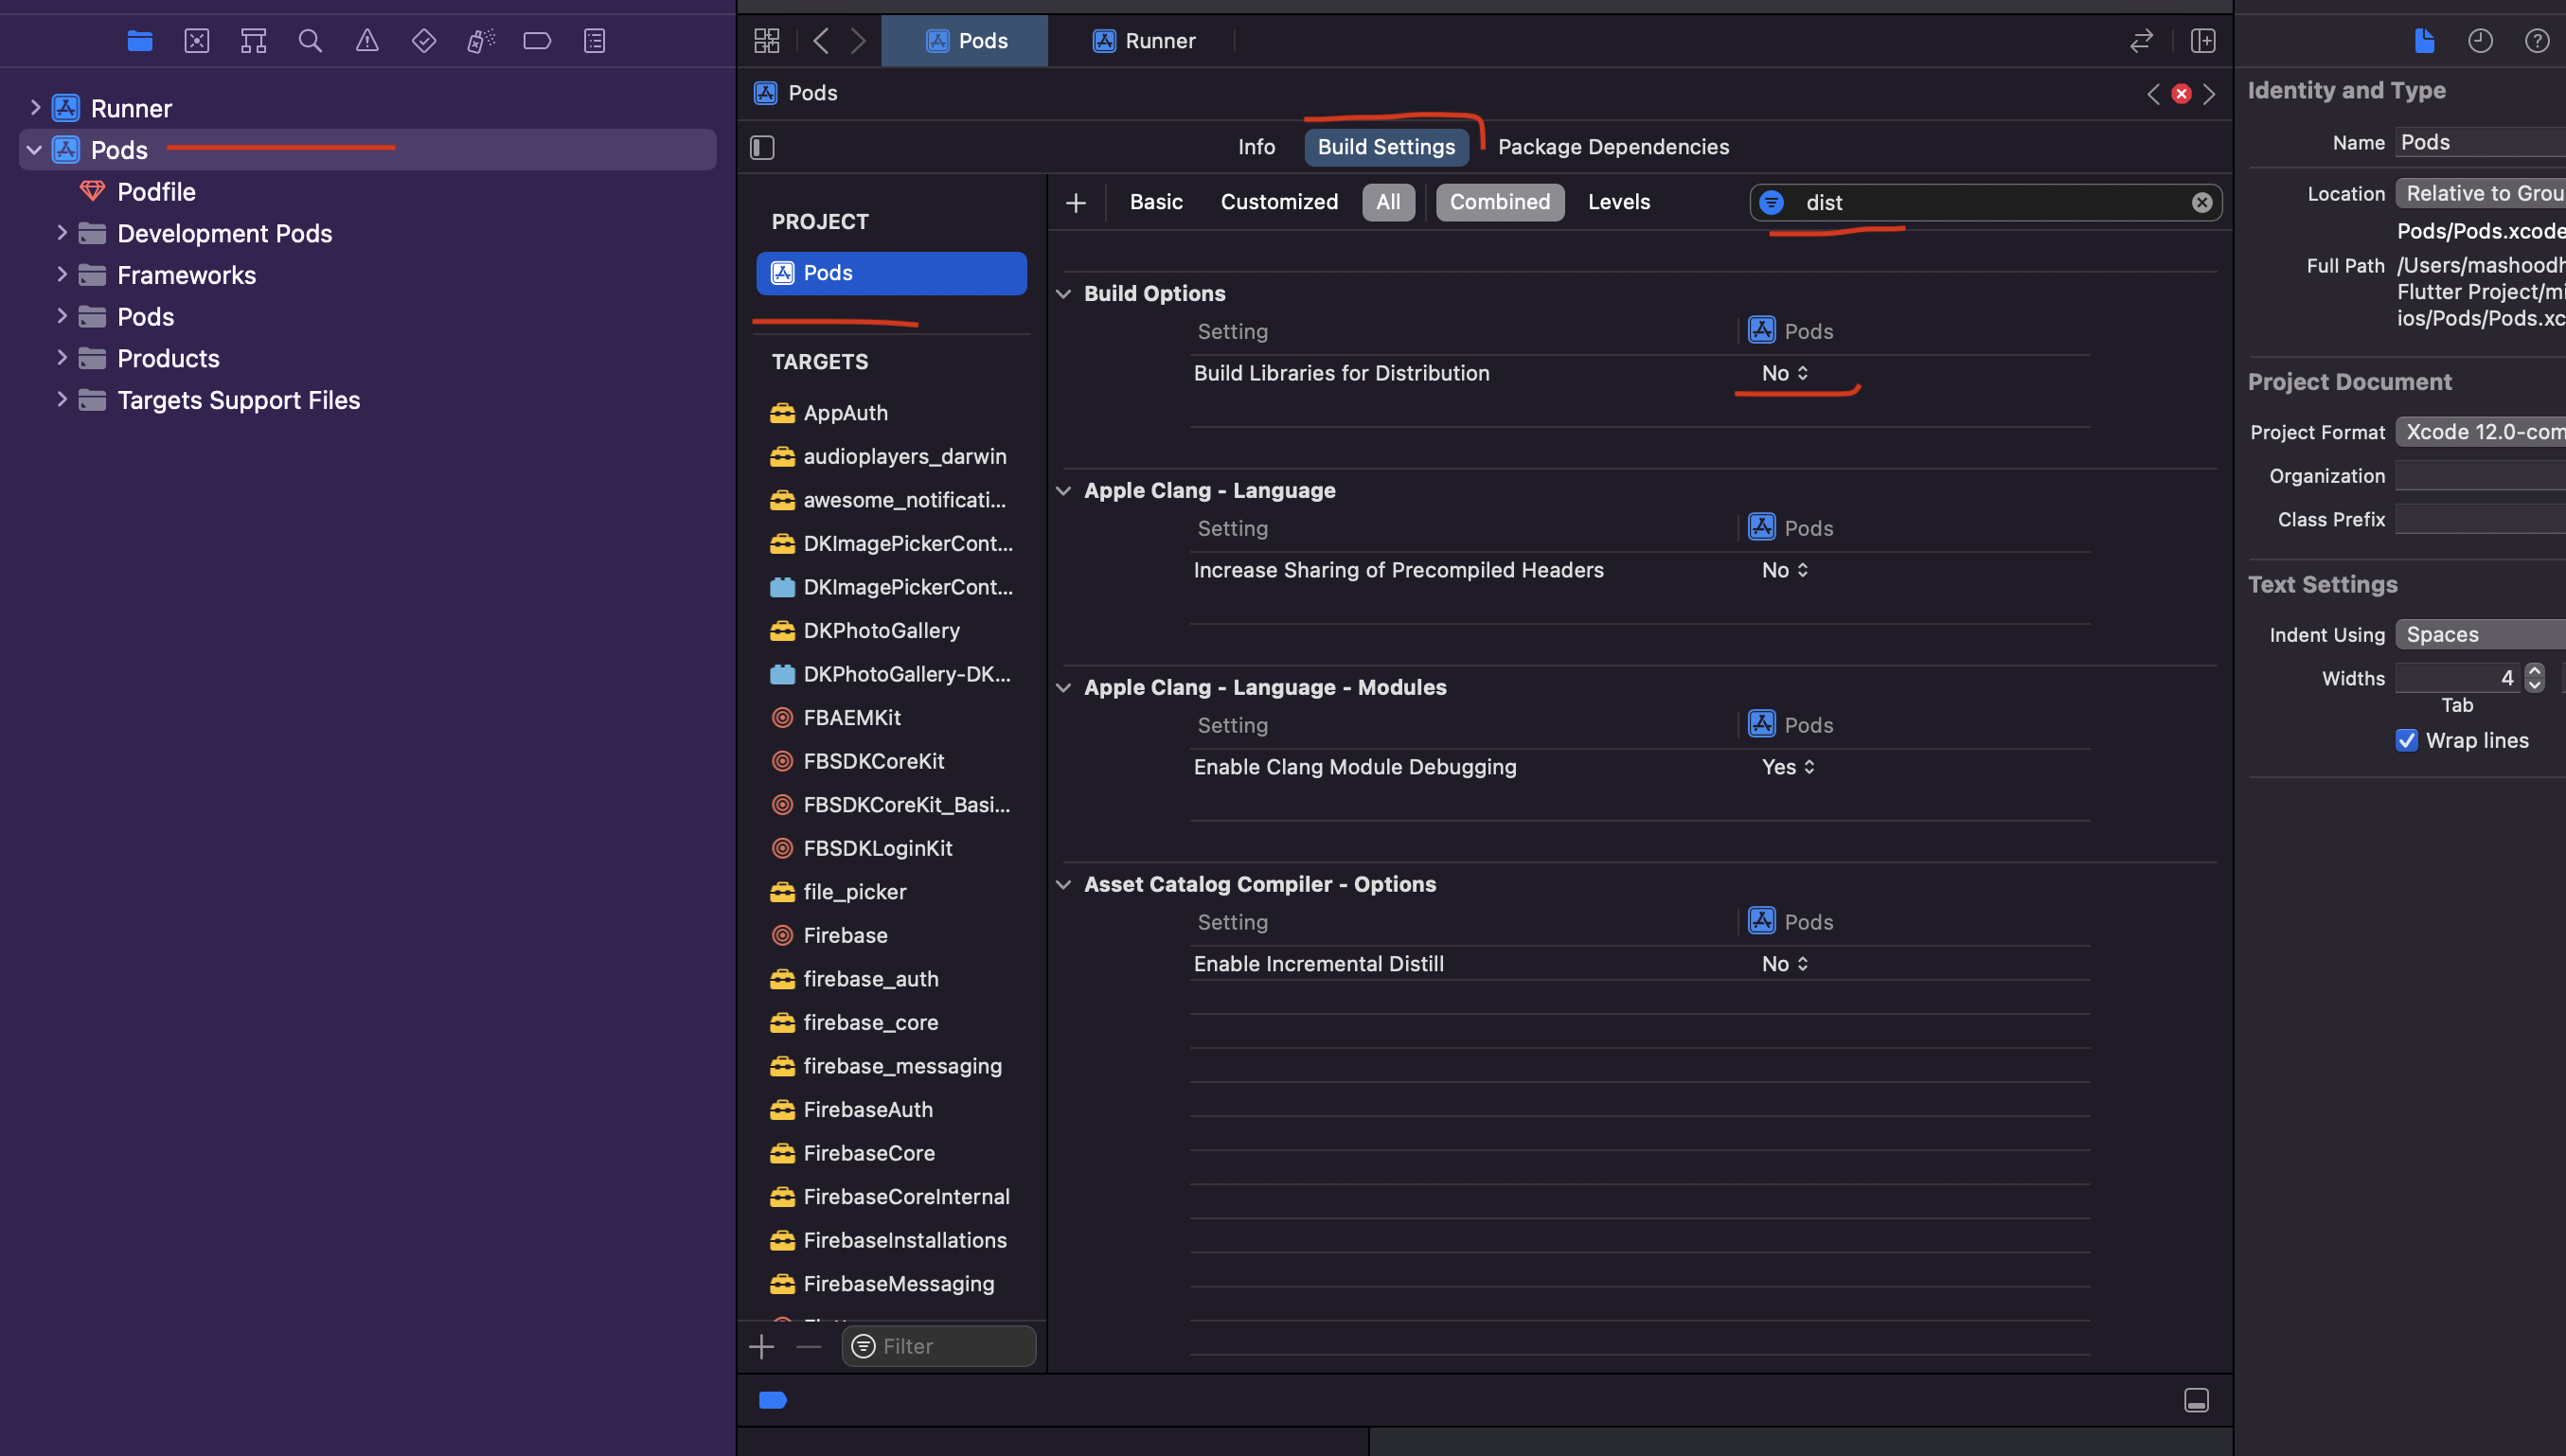Viewport: 2566px width, 1456px height.
Task: Remove selected target with minus button
Action: 809,1347
